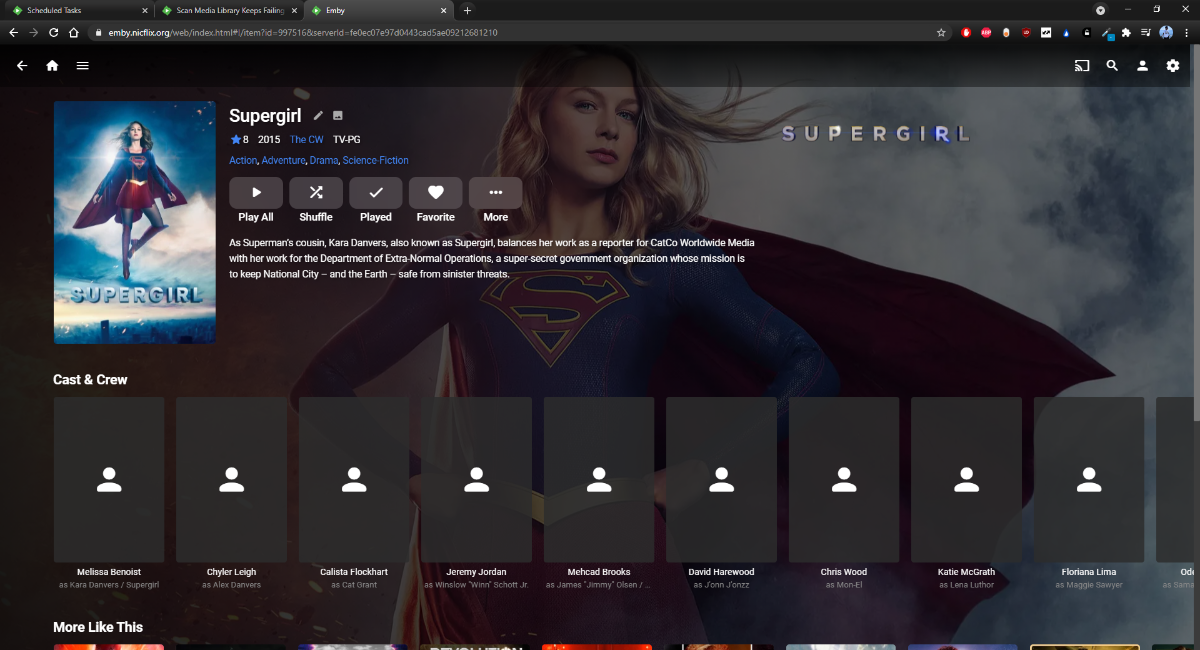Click the Science Fiction genre link
This screenshot has width=1200, height=650.
[375, 160]
